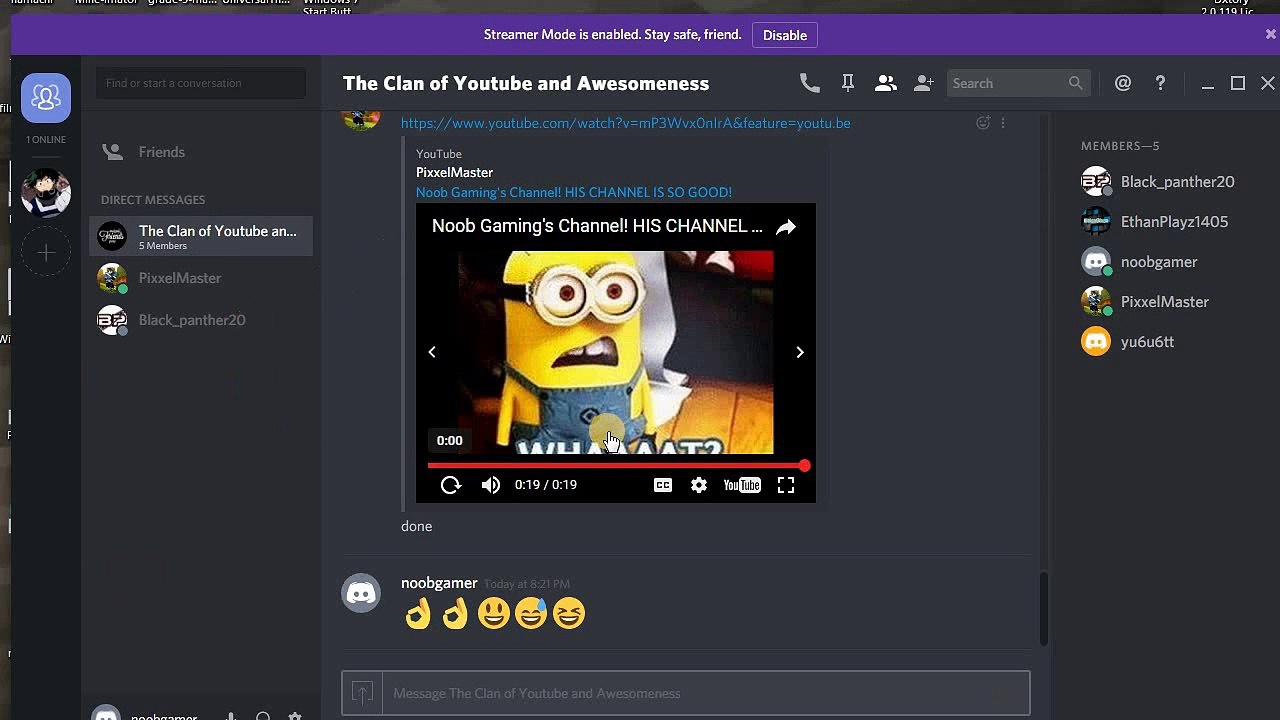1280x720 pixels.
Task: Go to previous video with left arrow
Action: click(432, 352)
